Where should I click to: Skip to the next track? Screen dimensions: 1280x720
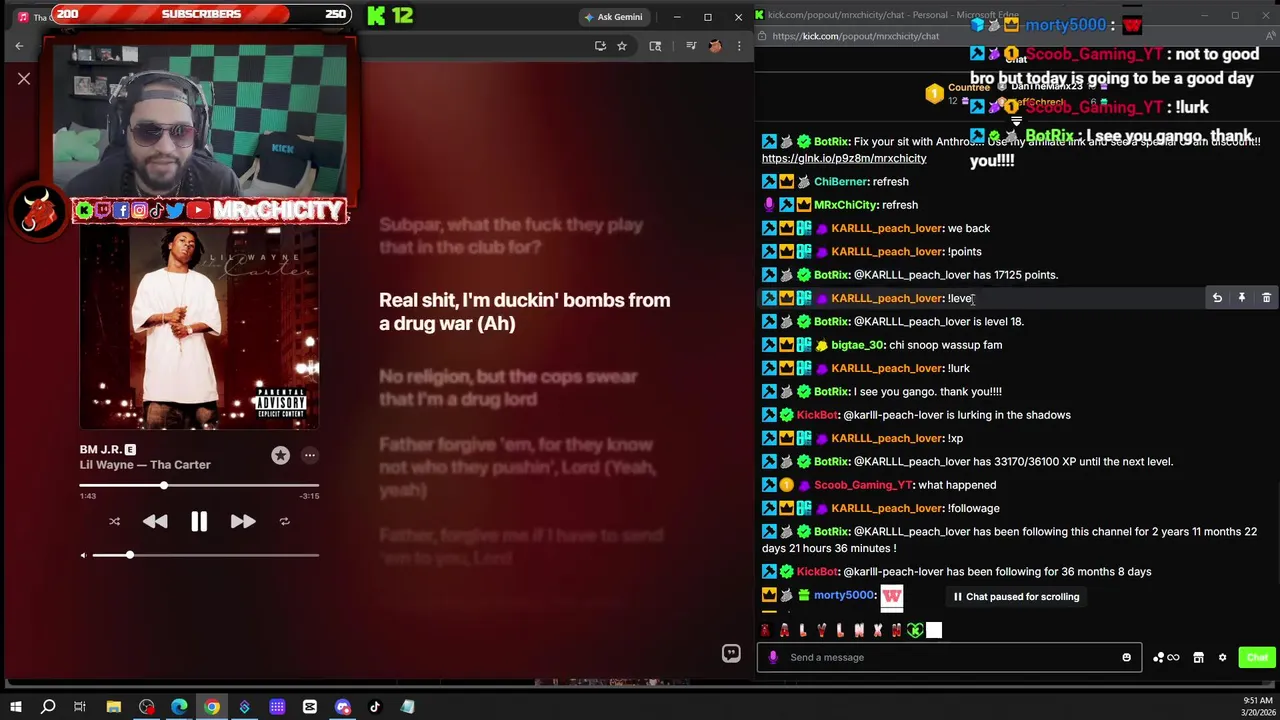pos(243,521)
